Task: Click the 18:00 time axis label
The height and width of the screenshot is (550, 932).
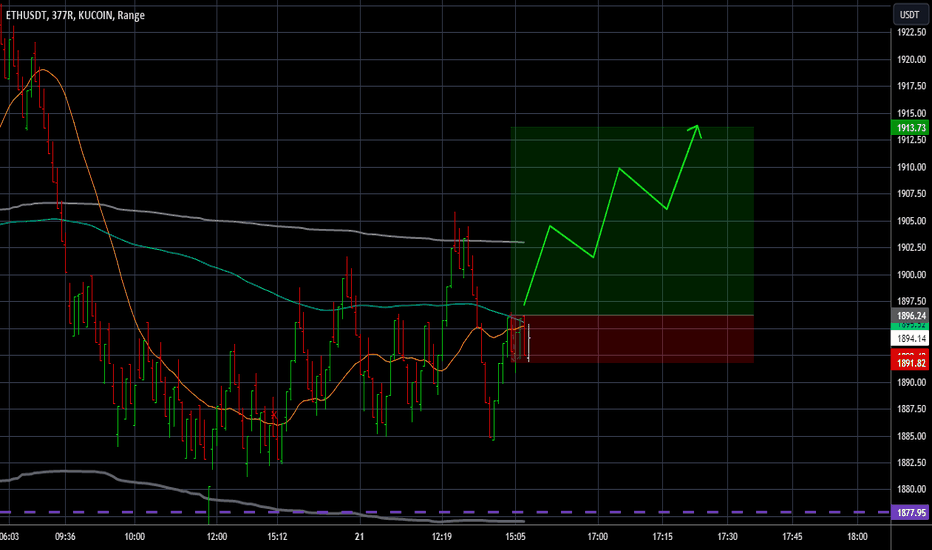Action: (x=857, y=537)
